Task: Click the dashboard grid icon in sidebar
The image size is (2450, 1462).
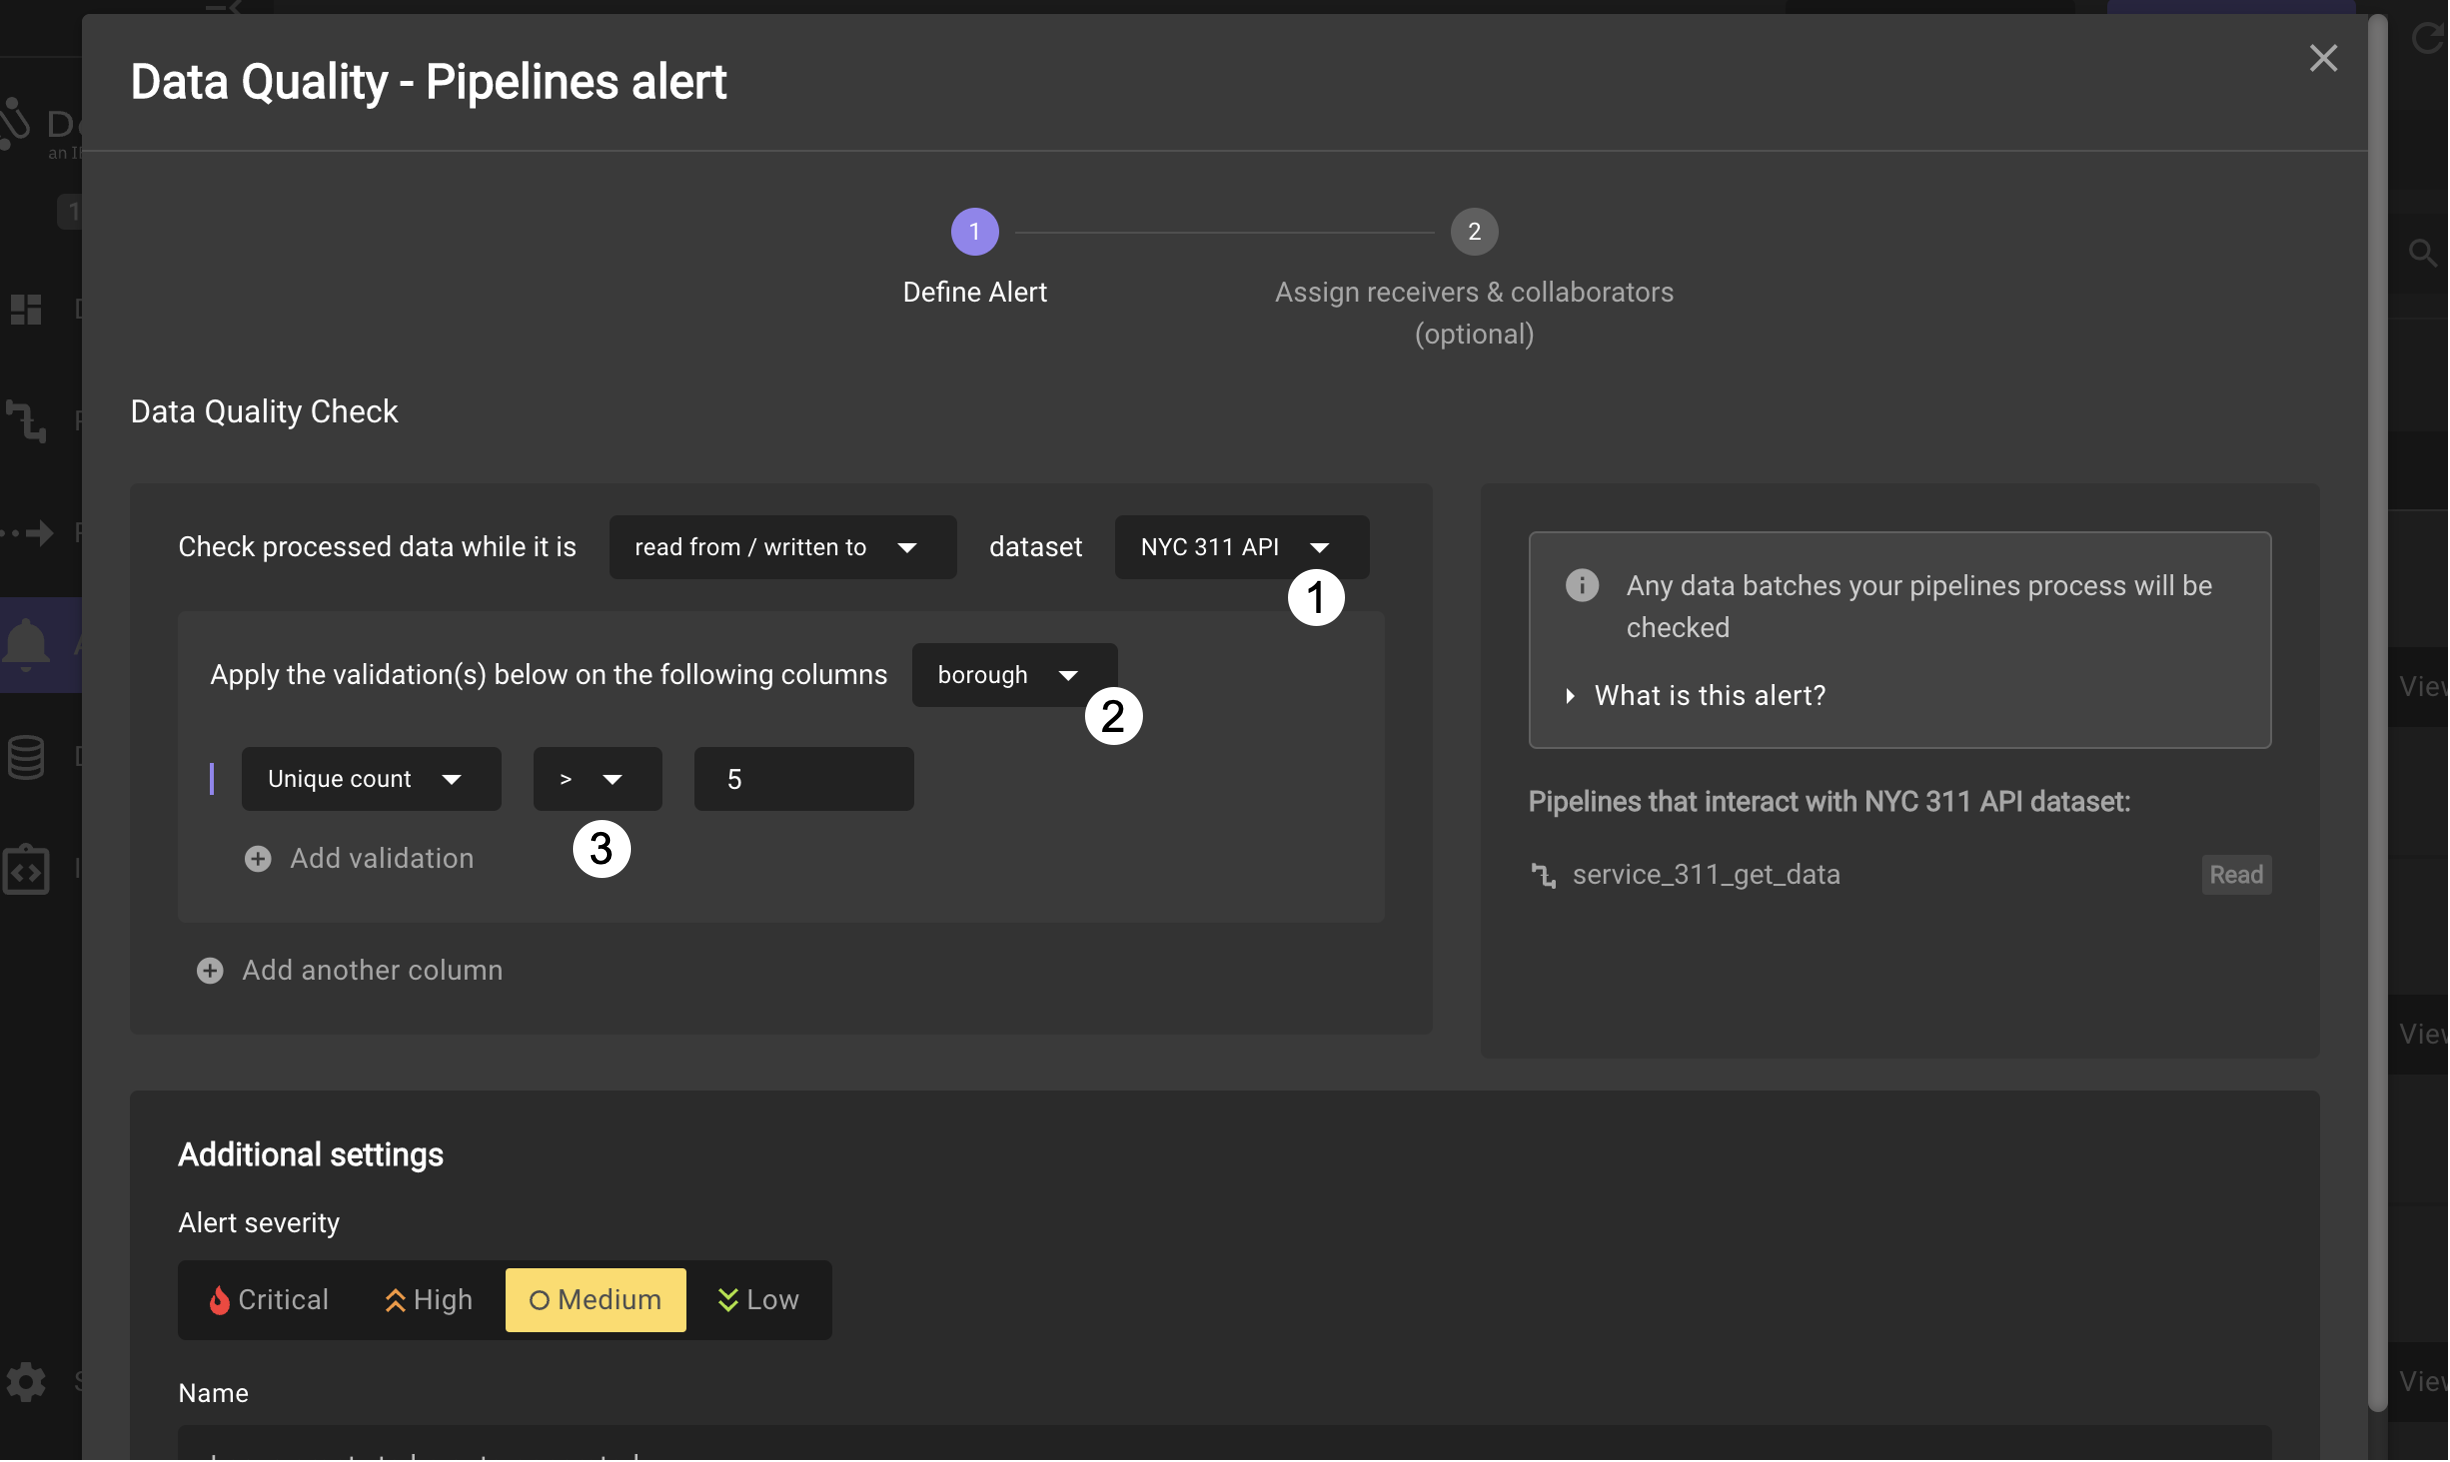Action: pyautogui.click(x=26, y=309)
